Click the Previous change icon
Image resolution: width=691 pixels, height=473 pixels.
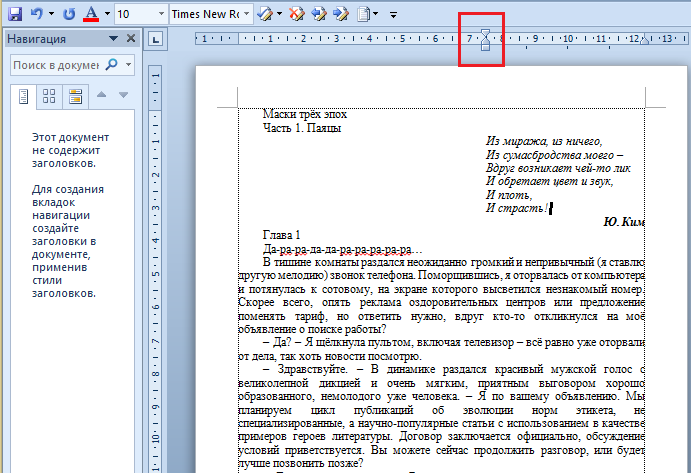coord(319,14)
